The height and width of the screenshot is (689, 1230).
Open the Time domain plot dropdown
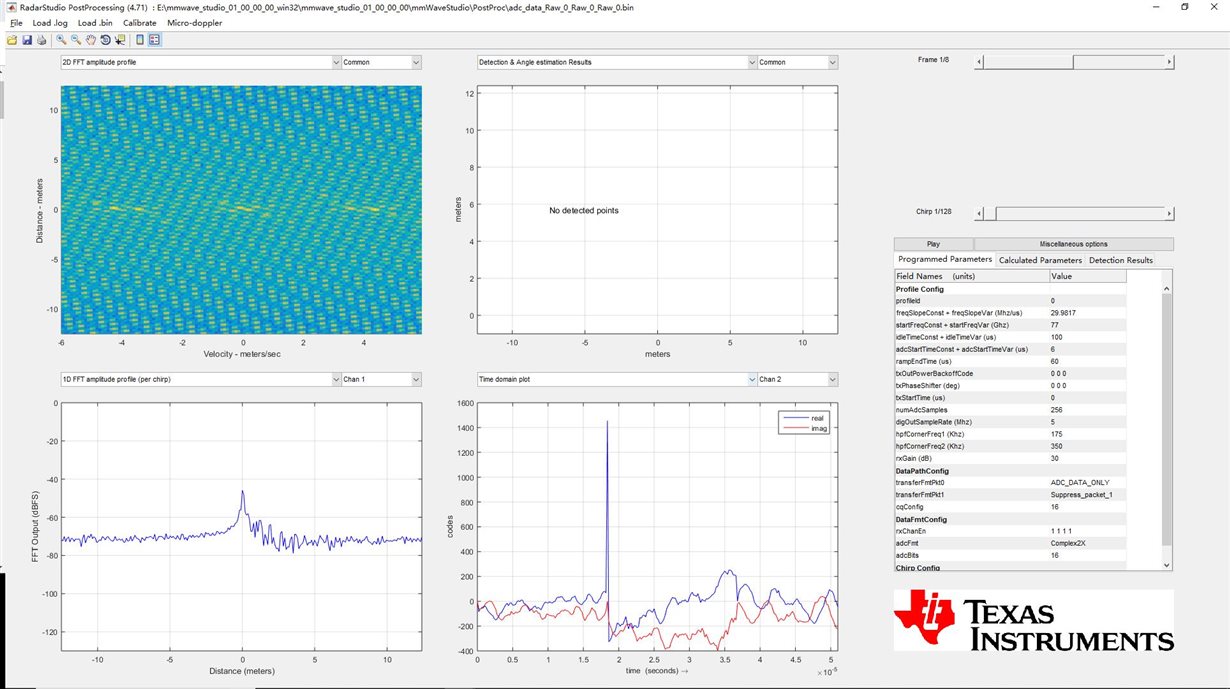[x=617, y=379]
